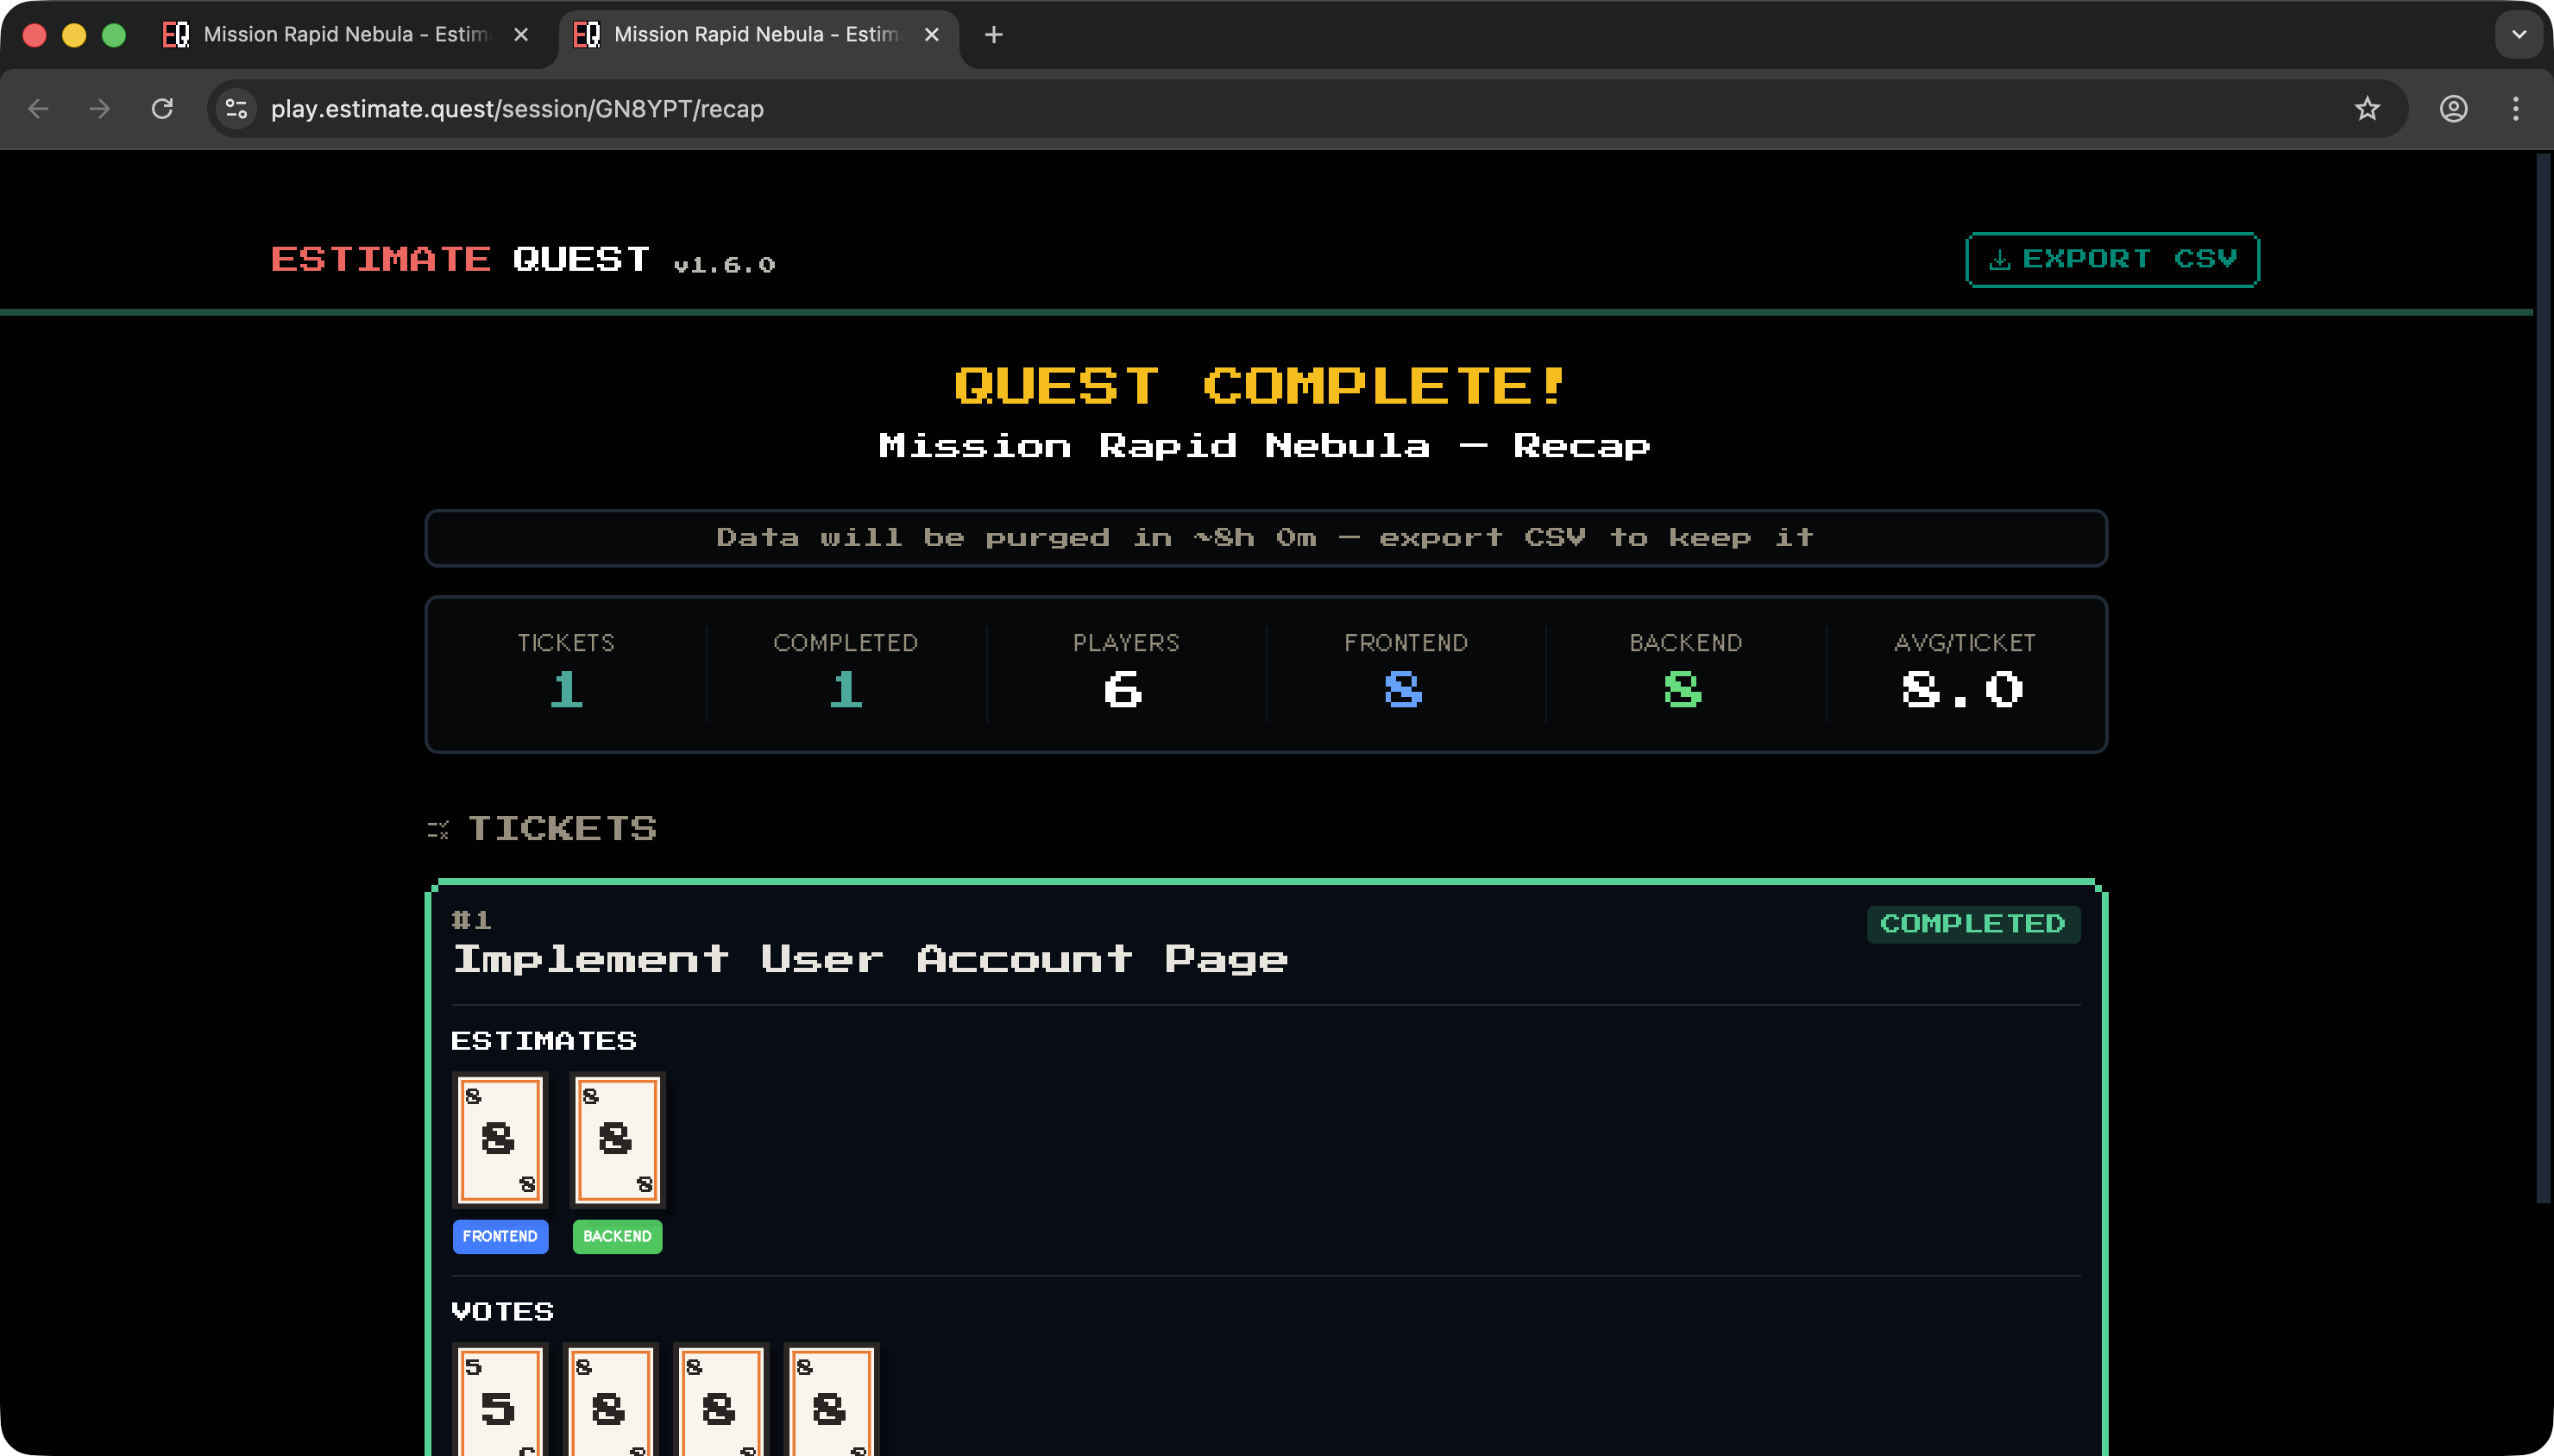Click the back navigation arrow
Screen dimensions: 2554x1456
point(37,109)
